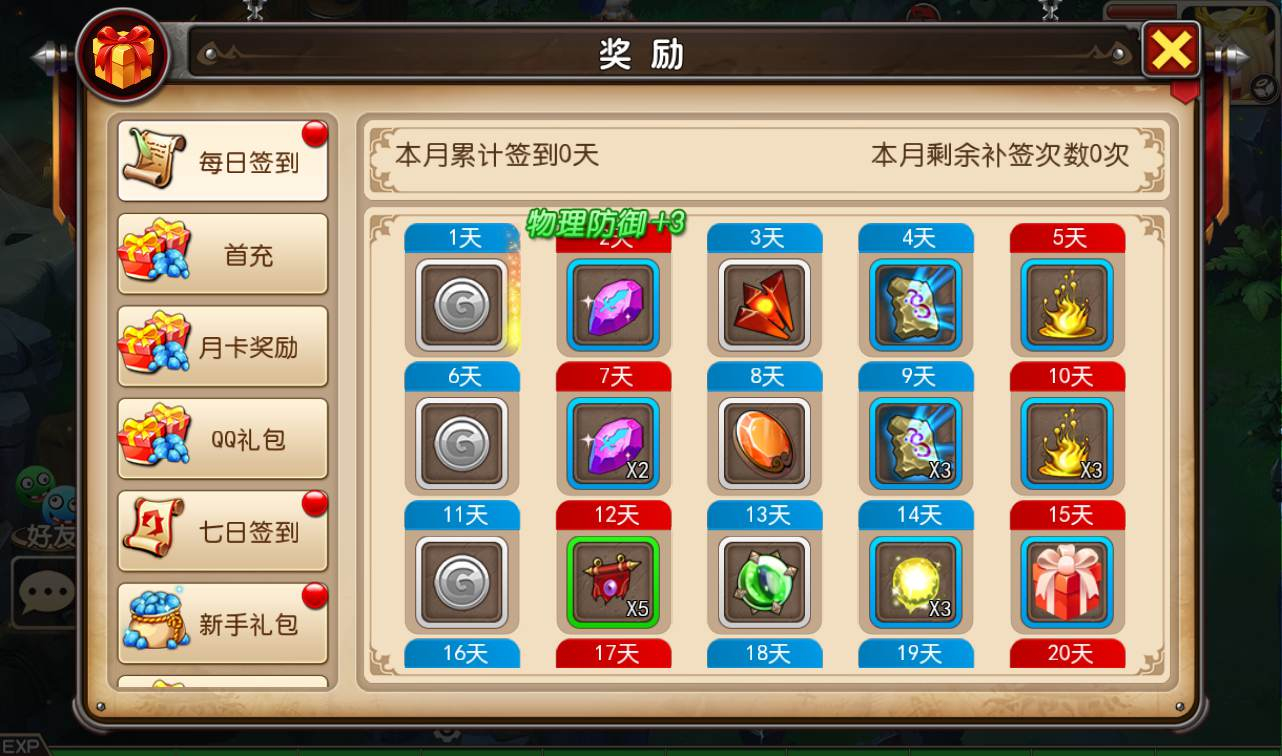Close the 奖励 rewards window
Screen dimensions: 1282x756
(1172, 50)
